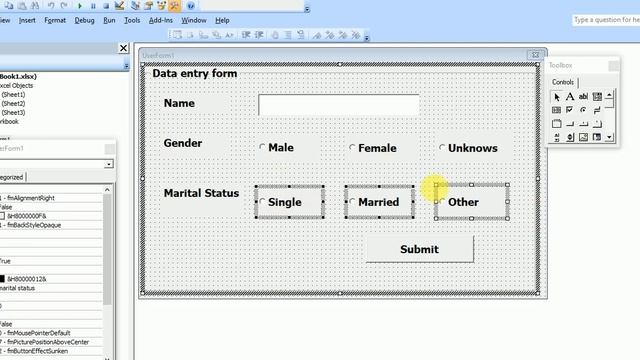640x360 pixels.
Task: Open the Debug menu
Action: pyautogui.click(x=84, y=20)
